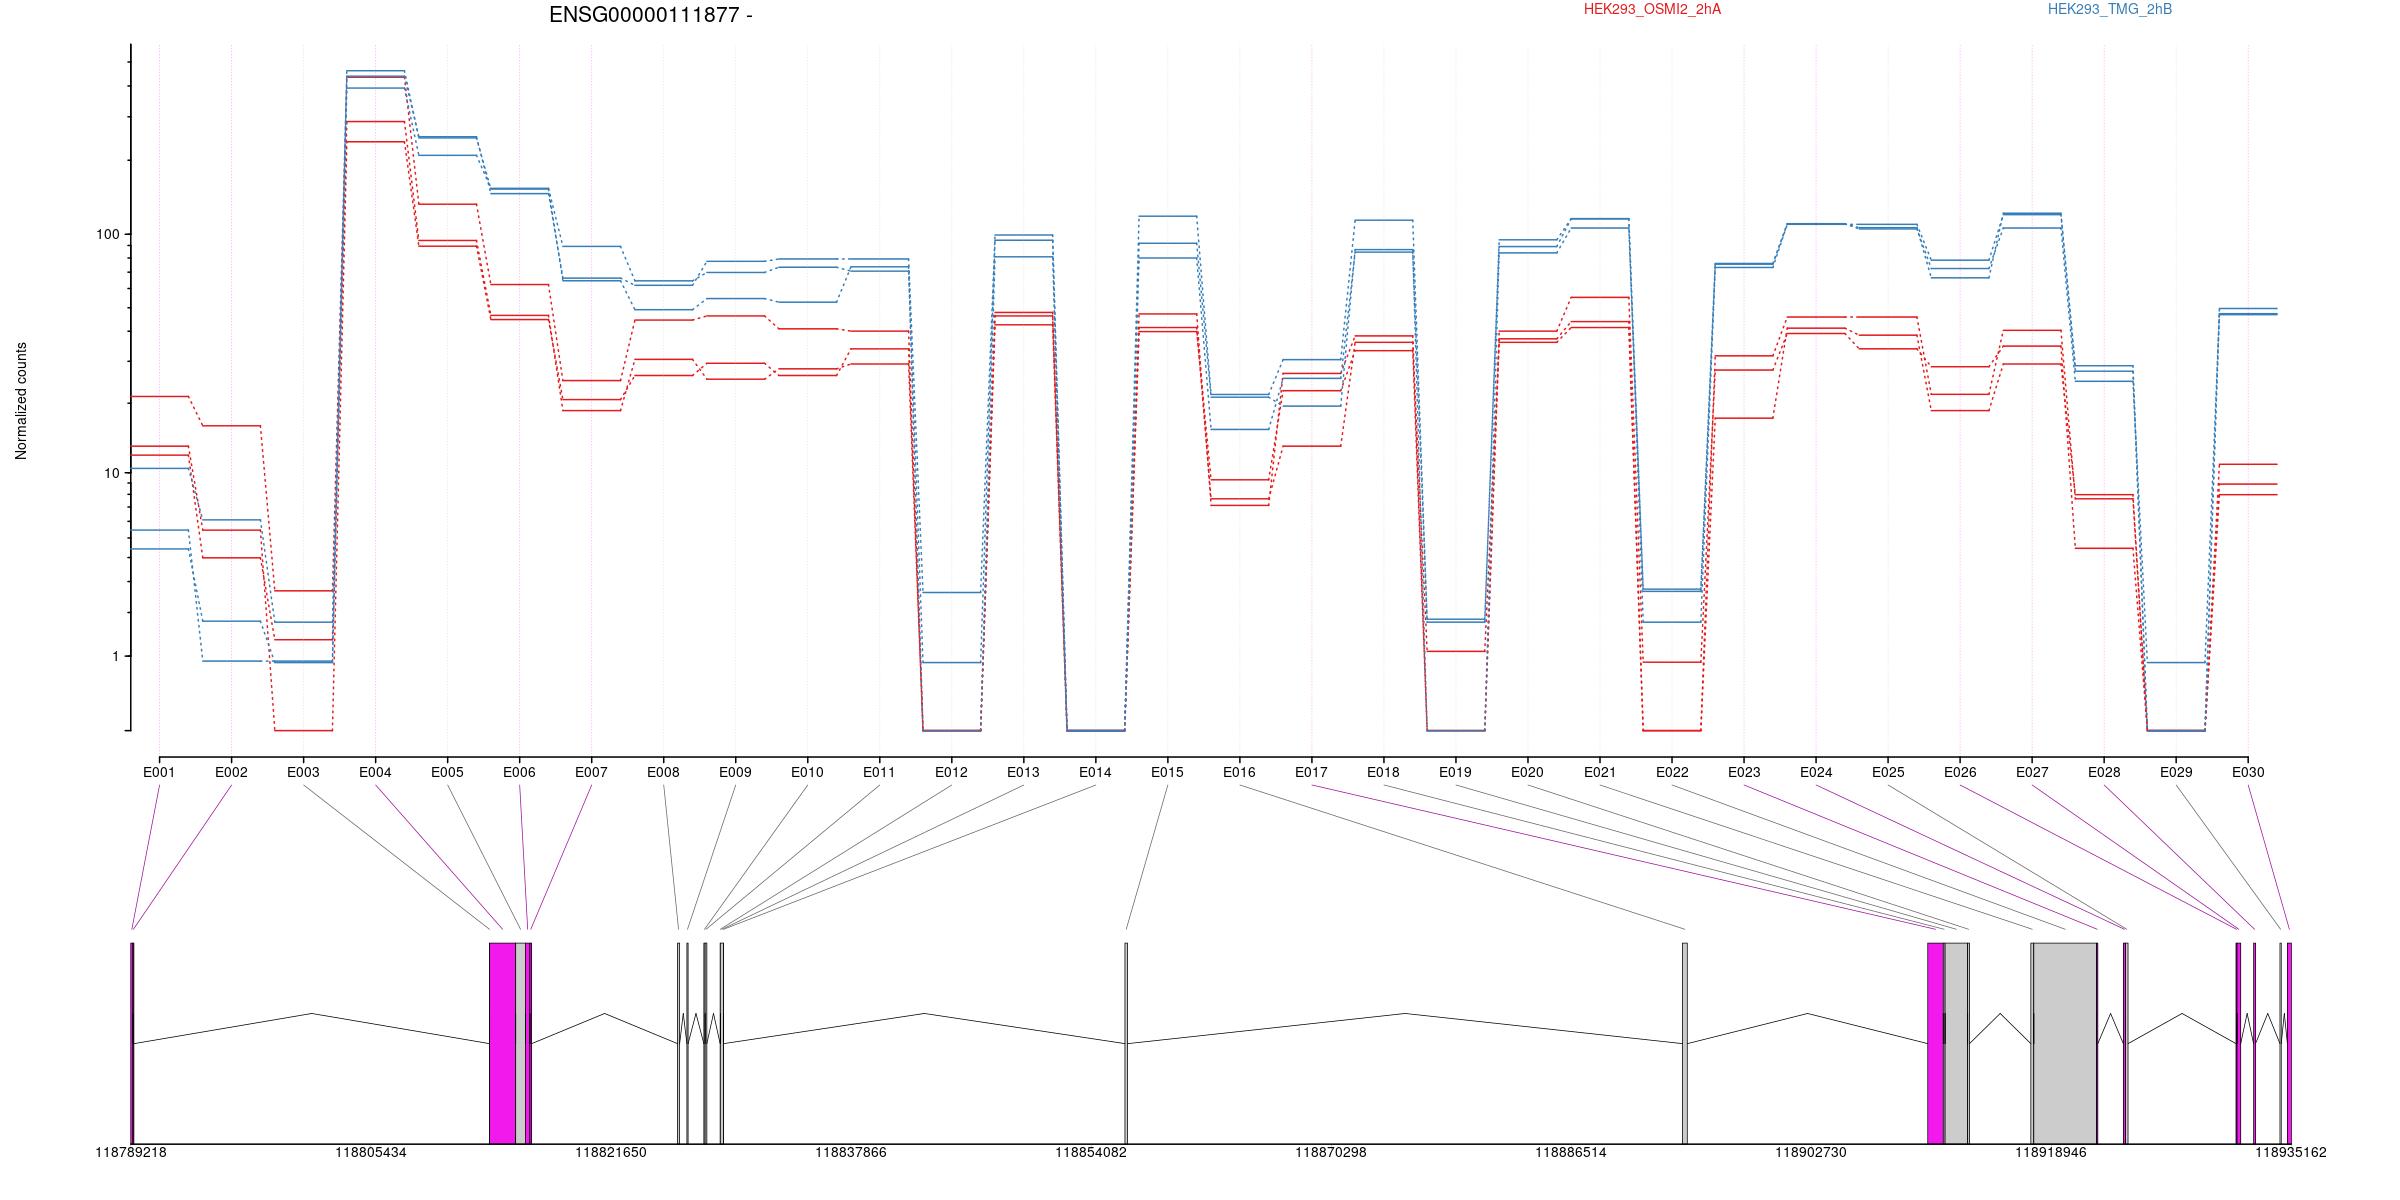
Task: Click exon label E005
Action: point(447,772)
